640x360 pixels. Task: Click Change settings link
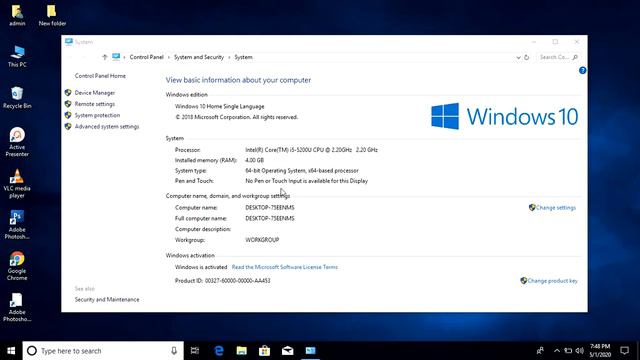(556, 208)
